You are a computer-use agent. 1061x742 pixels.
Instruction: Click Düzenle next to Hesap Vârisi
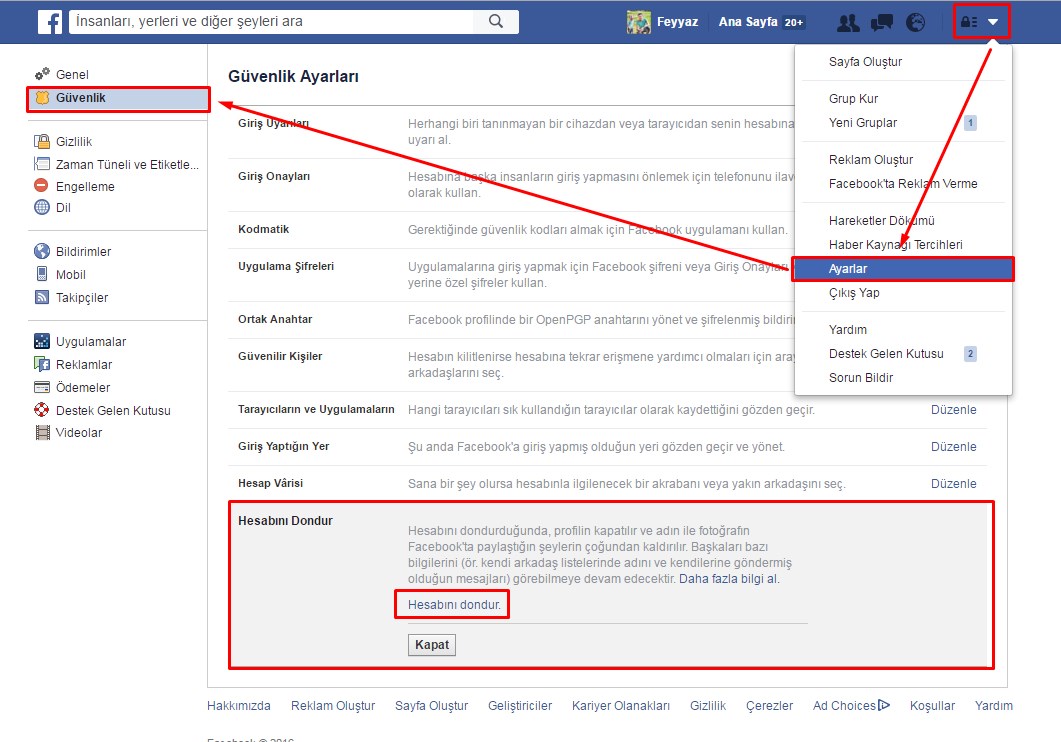953,484
